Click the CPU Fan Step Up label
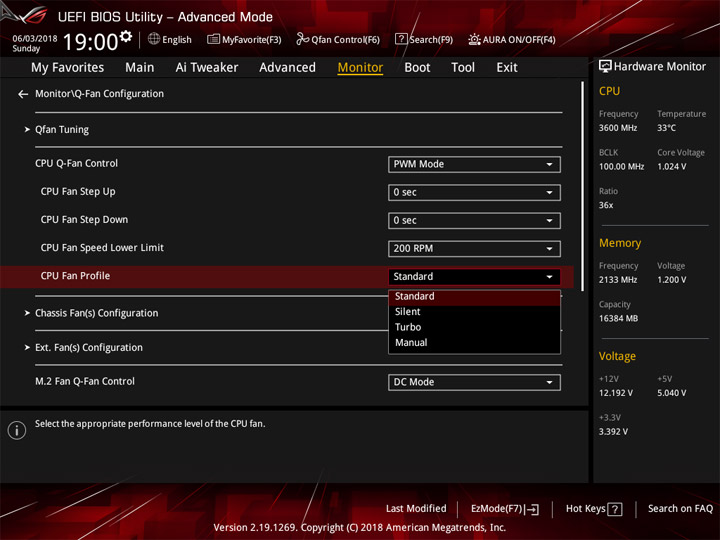The height and width of the screenshot is (540, 720). pos(78,191)
